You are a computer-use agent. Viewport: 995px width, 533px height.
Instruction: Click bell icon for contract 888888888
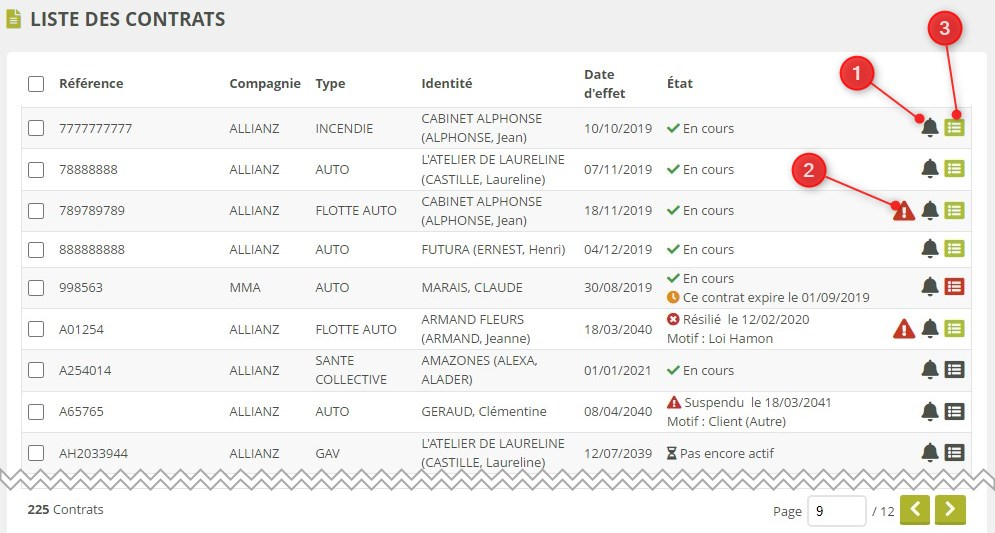point(930,249)
